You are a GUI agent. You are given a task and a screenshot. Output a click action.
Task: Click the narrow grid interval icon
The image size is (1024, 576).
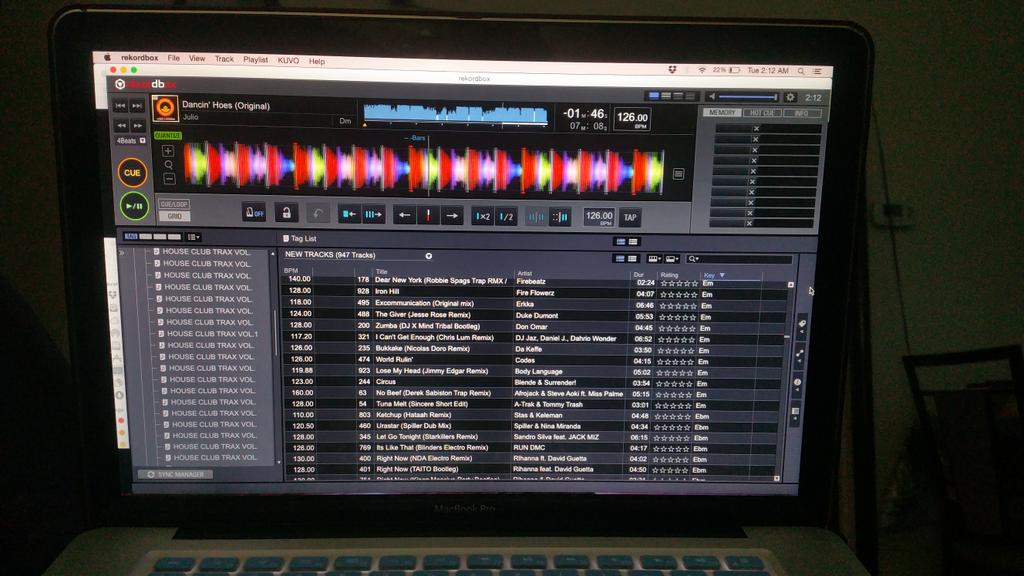click(560, 217)
